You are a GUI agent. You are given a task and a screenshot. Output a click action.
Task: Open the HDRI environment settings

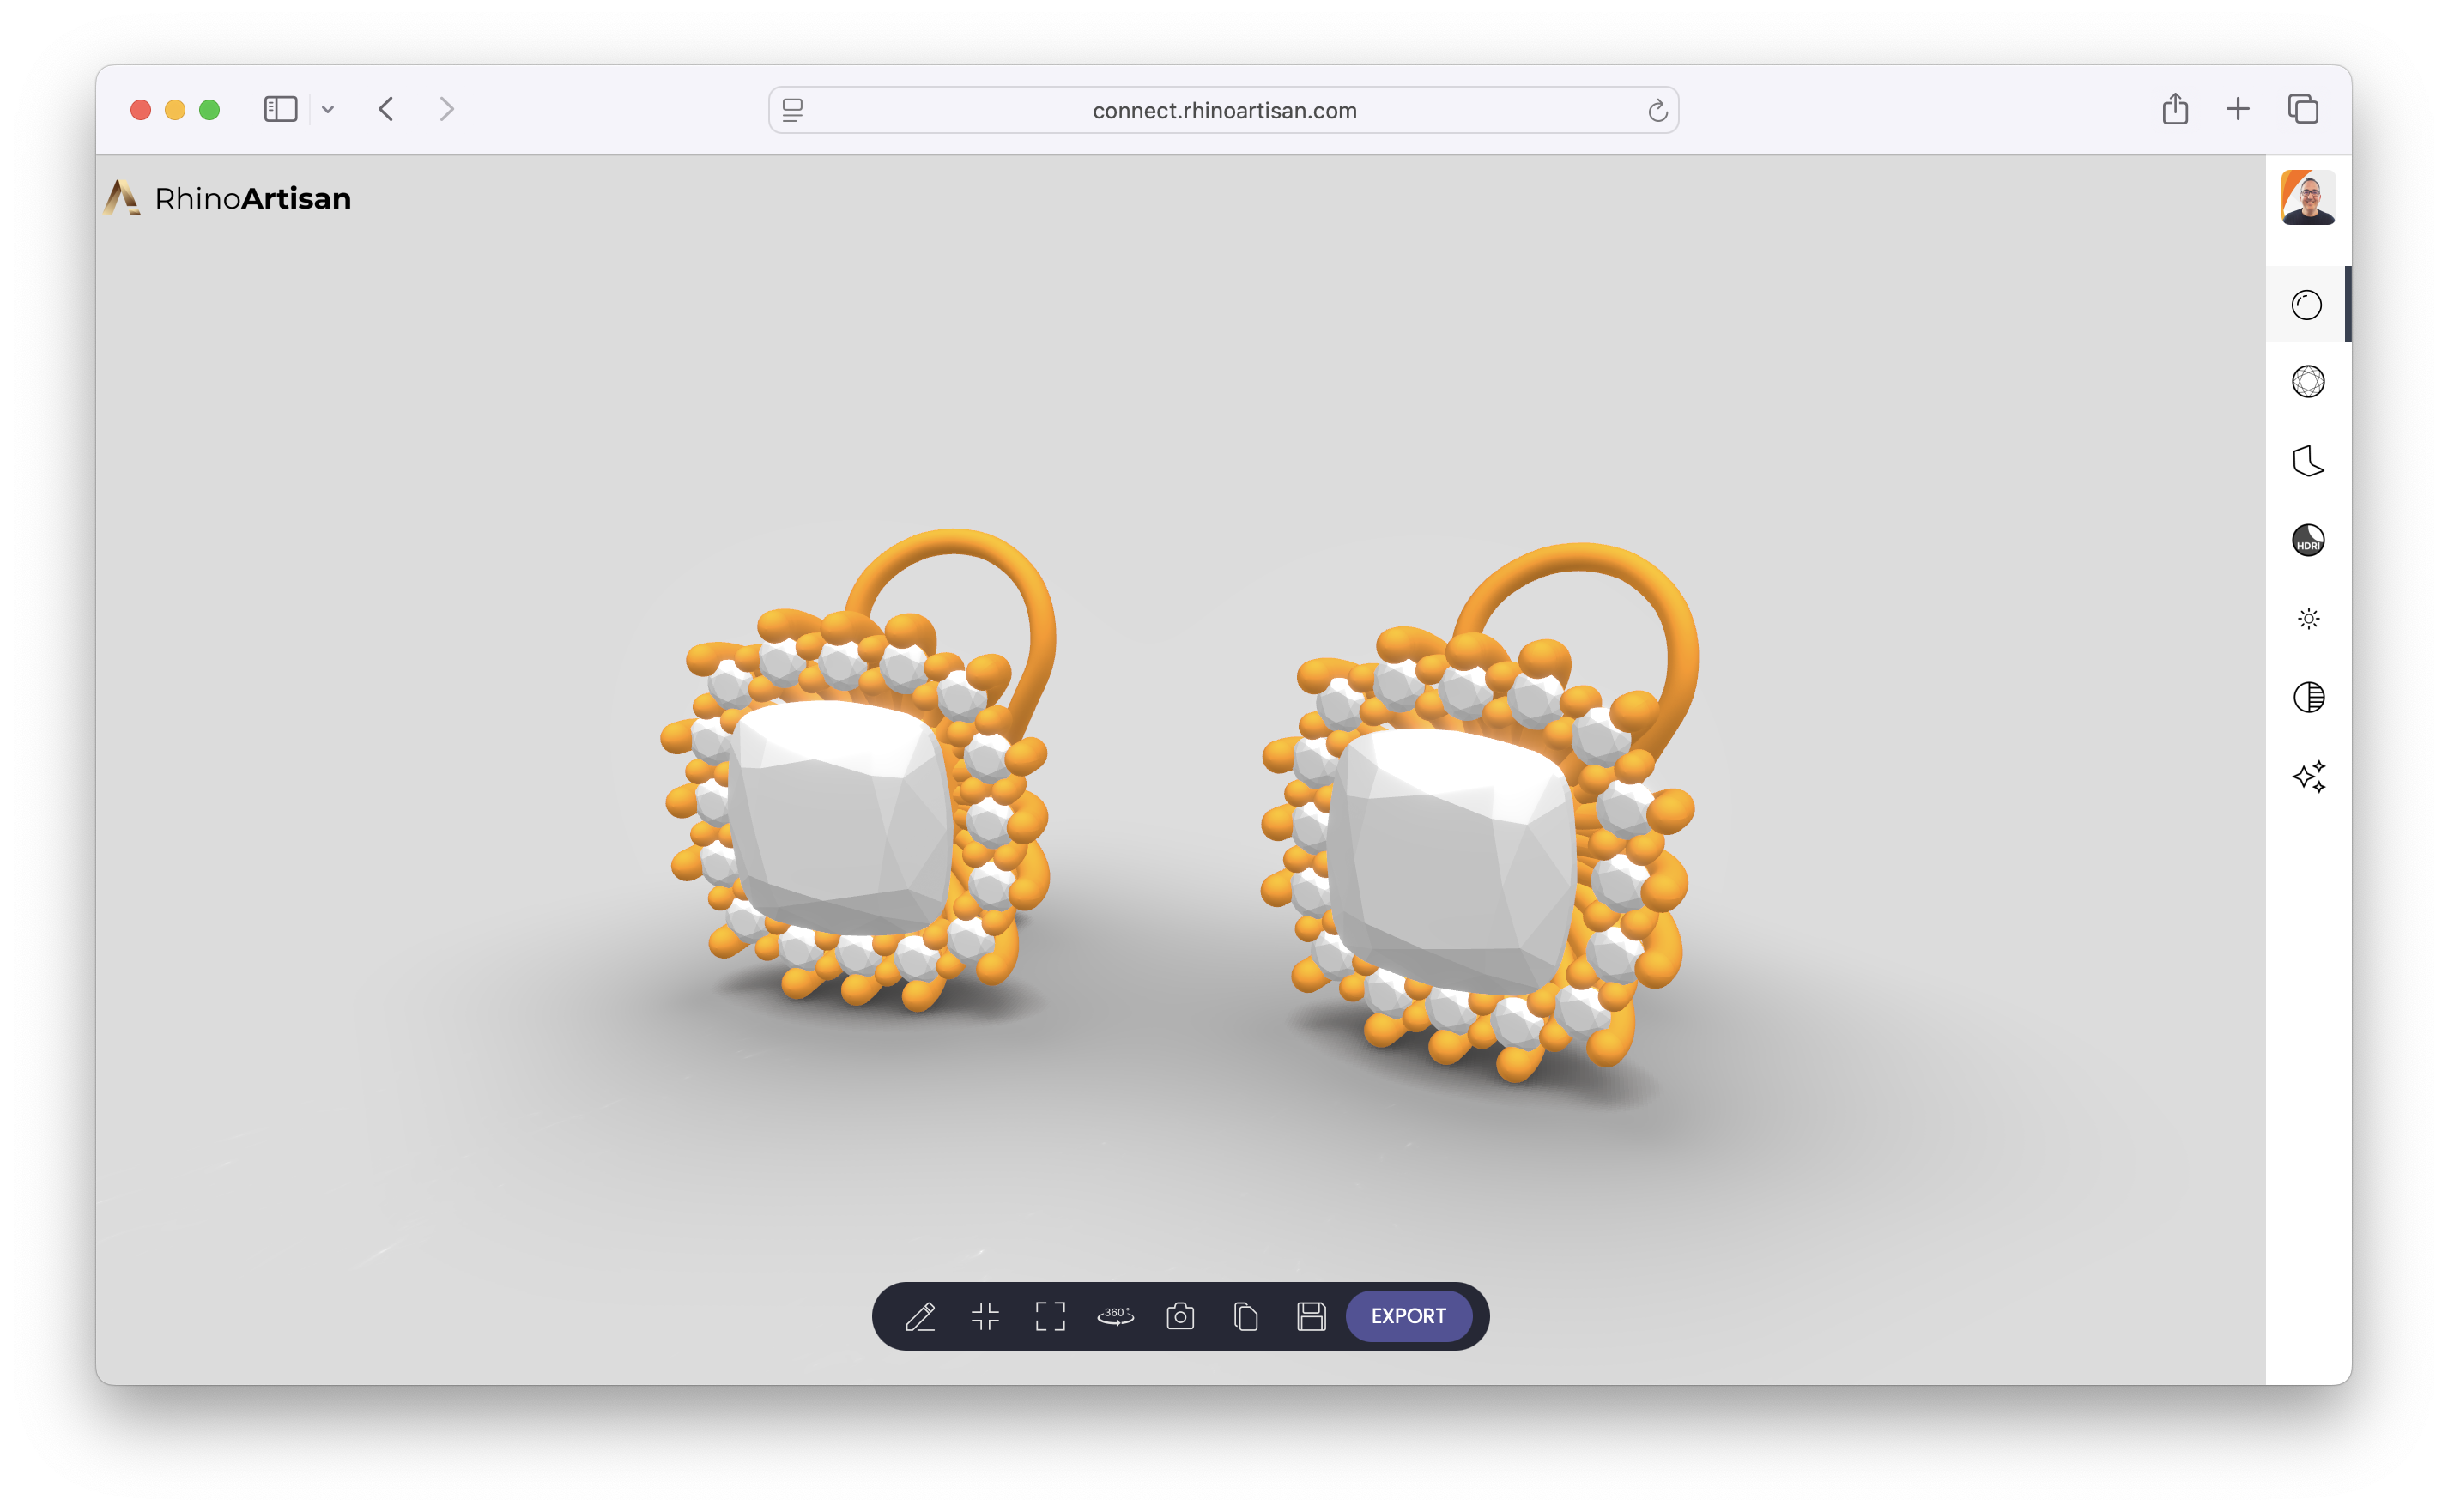pos(2307,540)
